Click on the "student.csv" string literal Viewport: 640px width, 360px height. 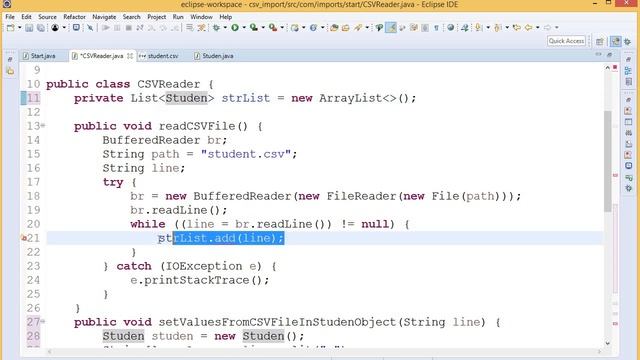pos(246,154)
